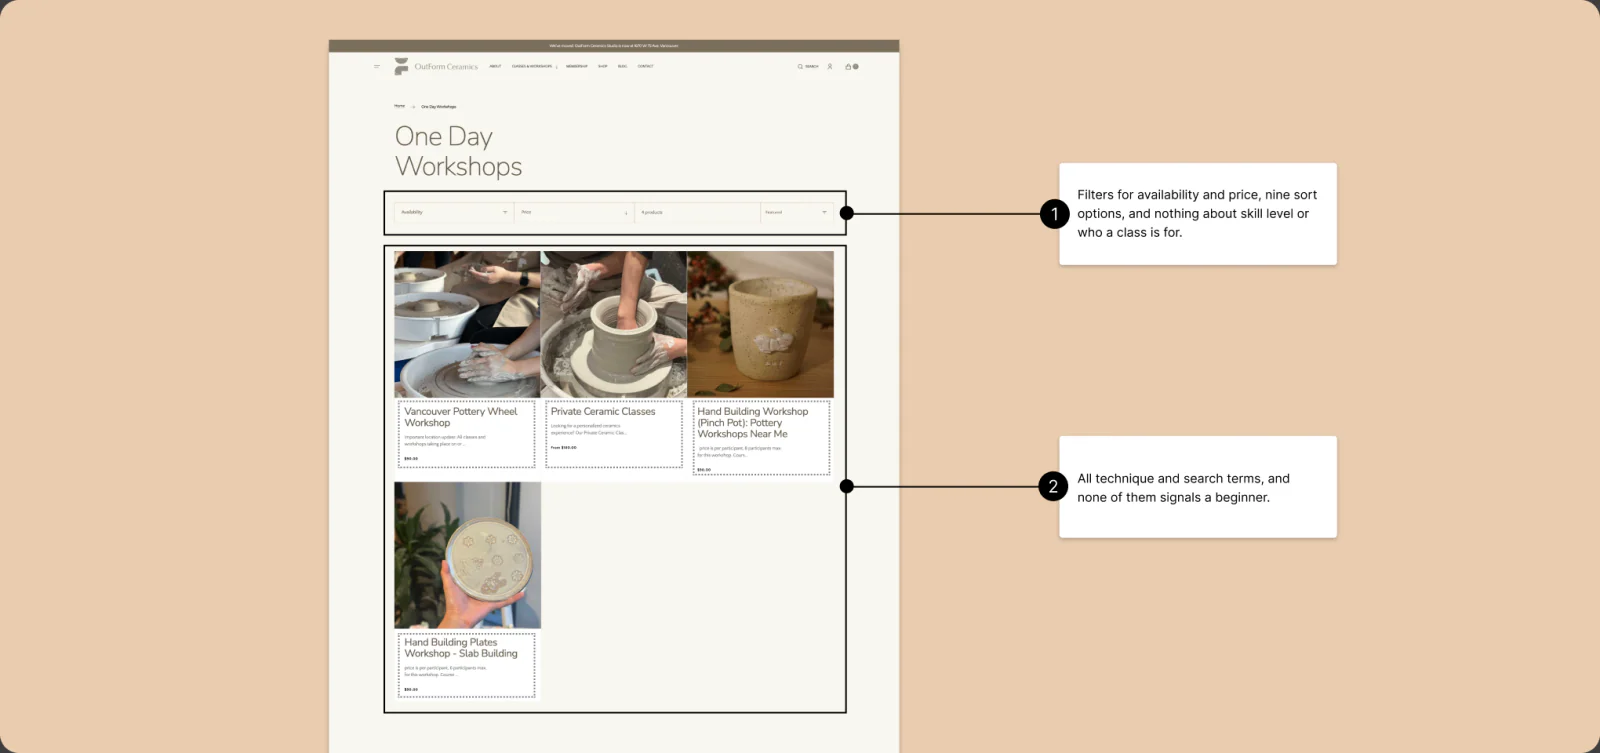Open the hamburger menu icon
The image size is (1600, 753).
click(377, 67)
